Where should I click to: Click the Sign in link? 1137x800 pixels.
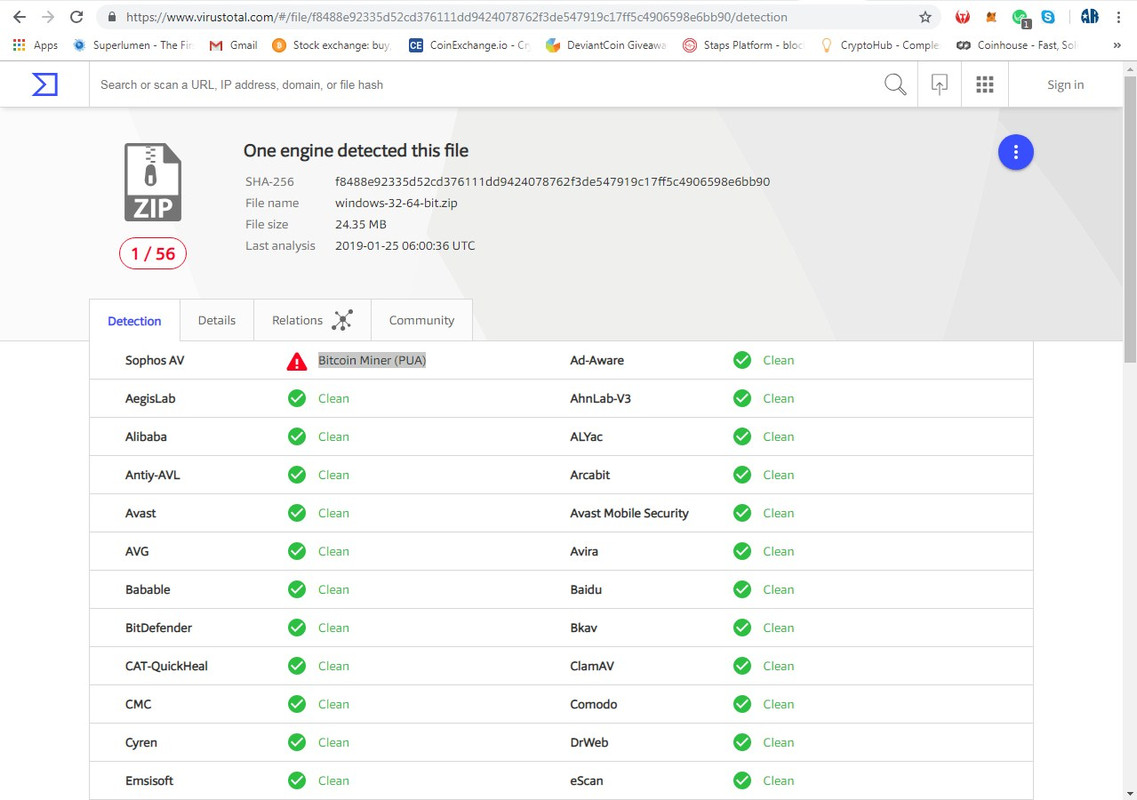tap(1065, 85)
